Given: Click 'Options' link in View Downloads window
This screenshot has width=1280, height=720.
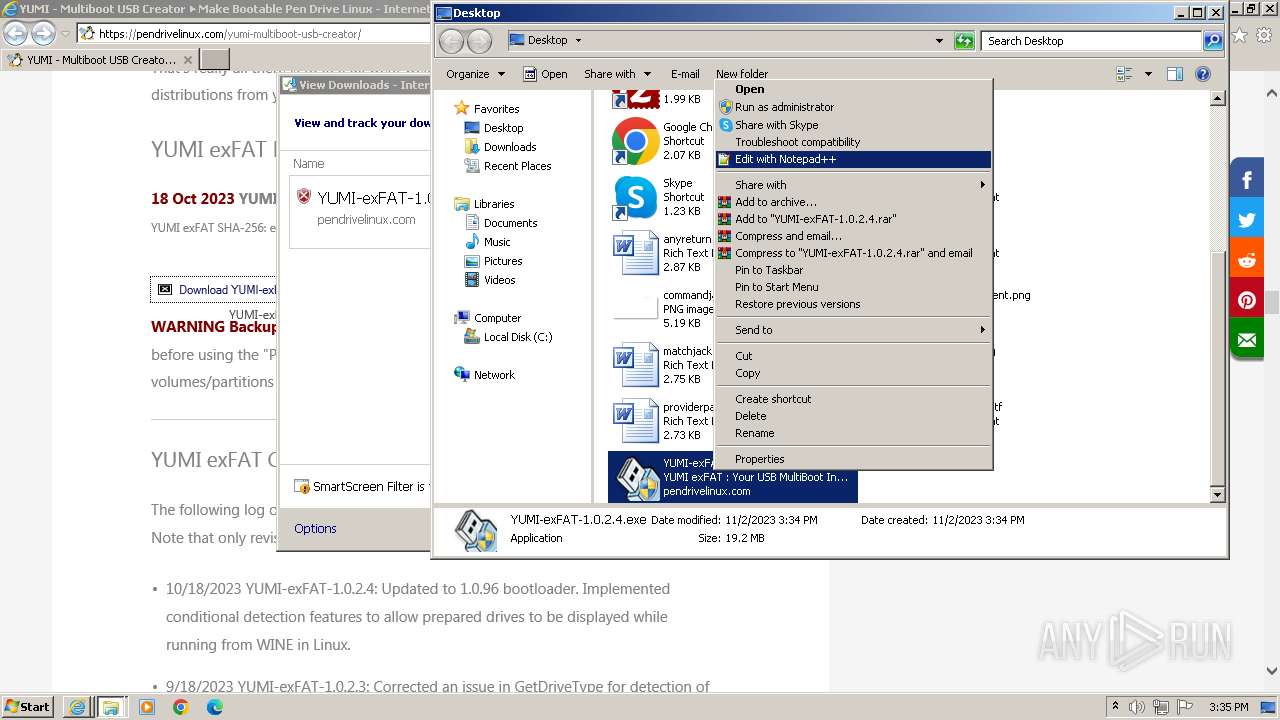Looking at the screenshot, I should click(315, 529).
